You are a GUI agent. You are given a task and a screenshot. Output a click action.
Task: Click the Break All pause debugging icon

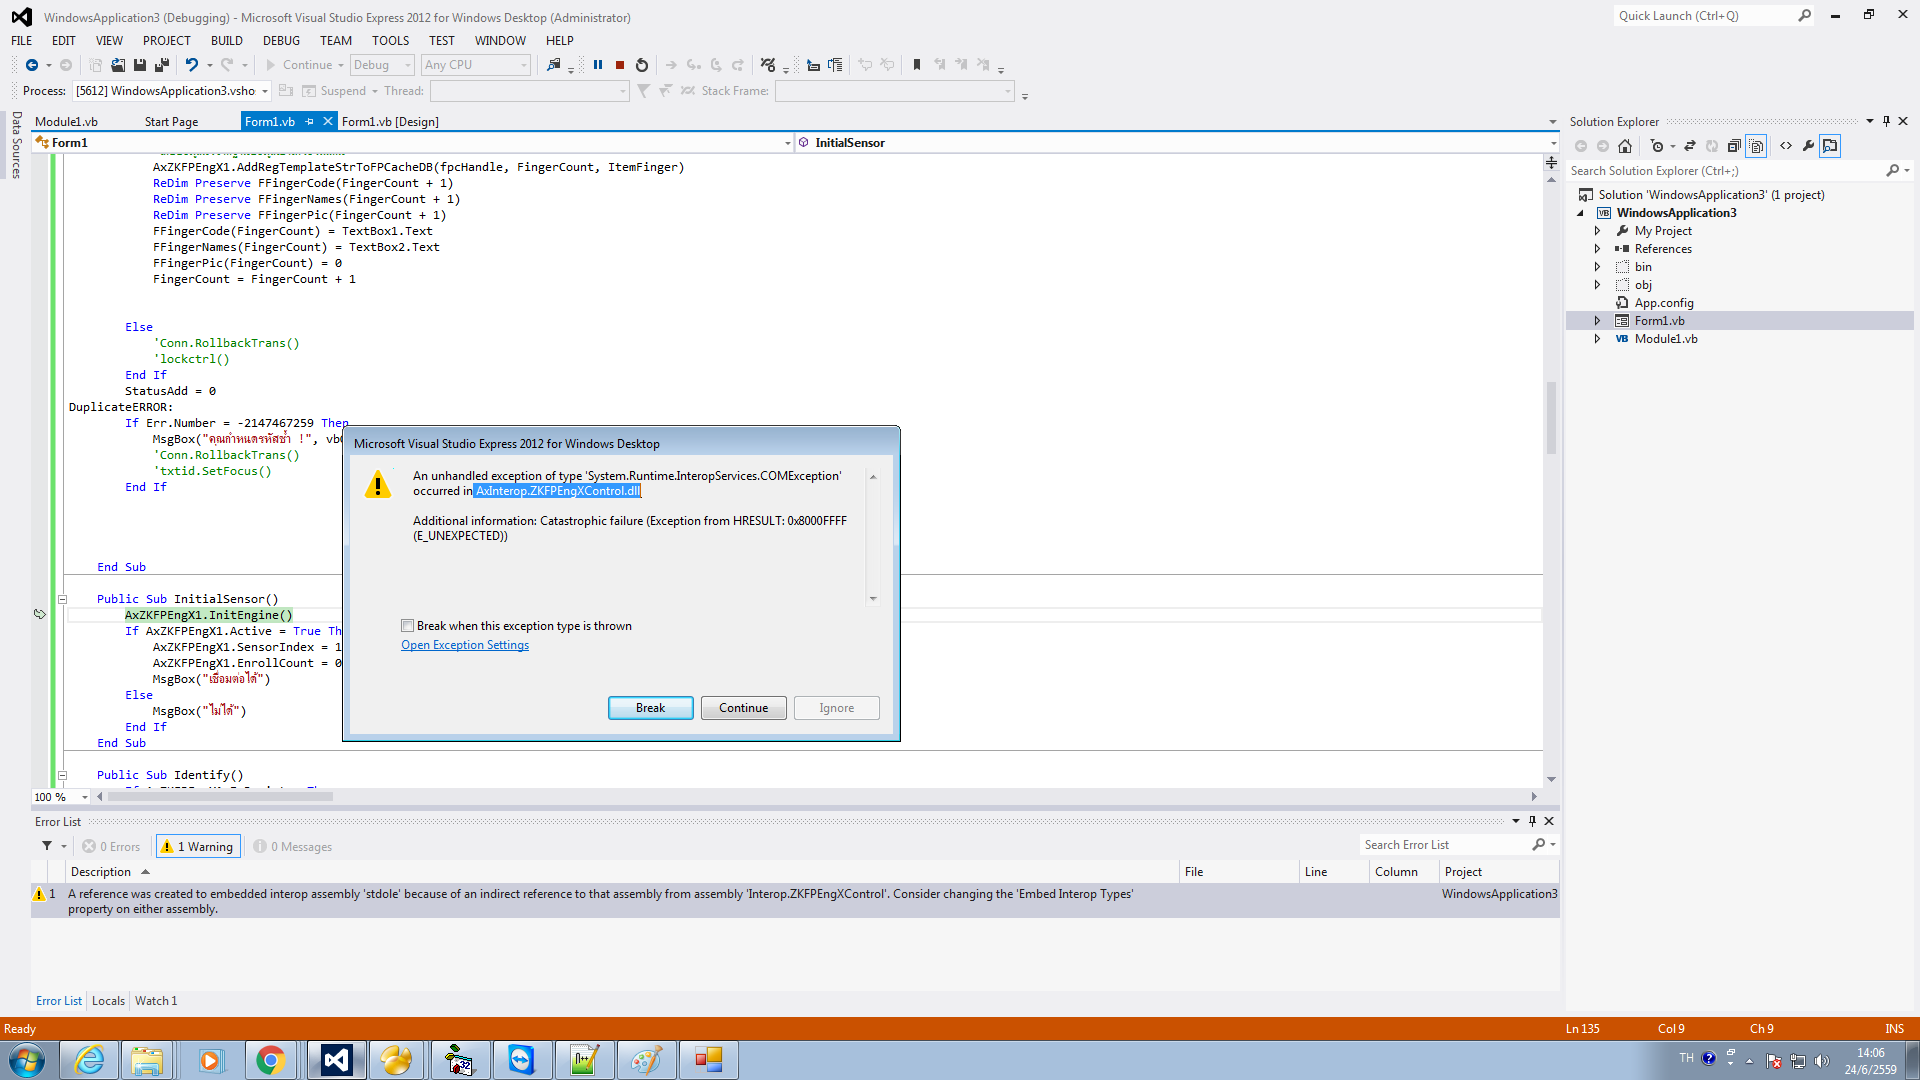pyautogui.click(x=598, y=65)
